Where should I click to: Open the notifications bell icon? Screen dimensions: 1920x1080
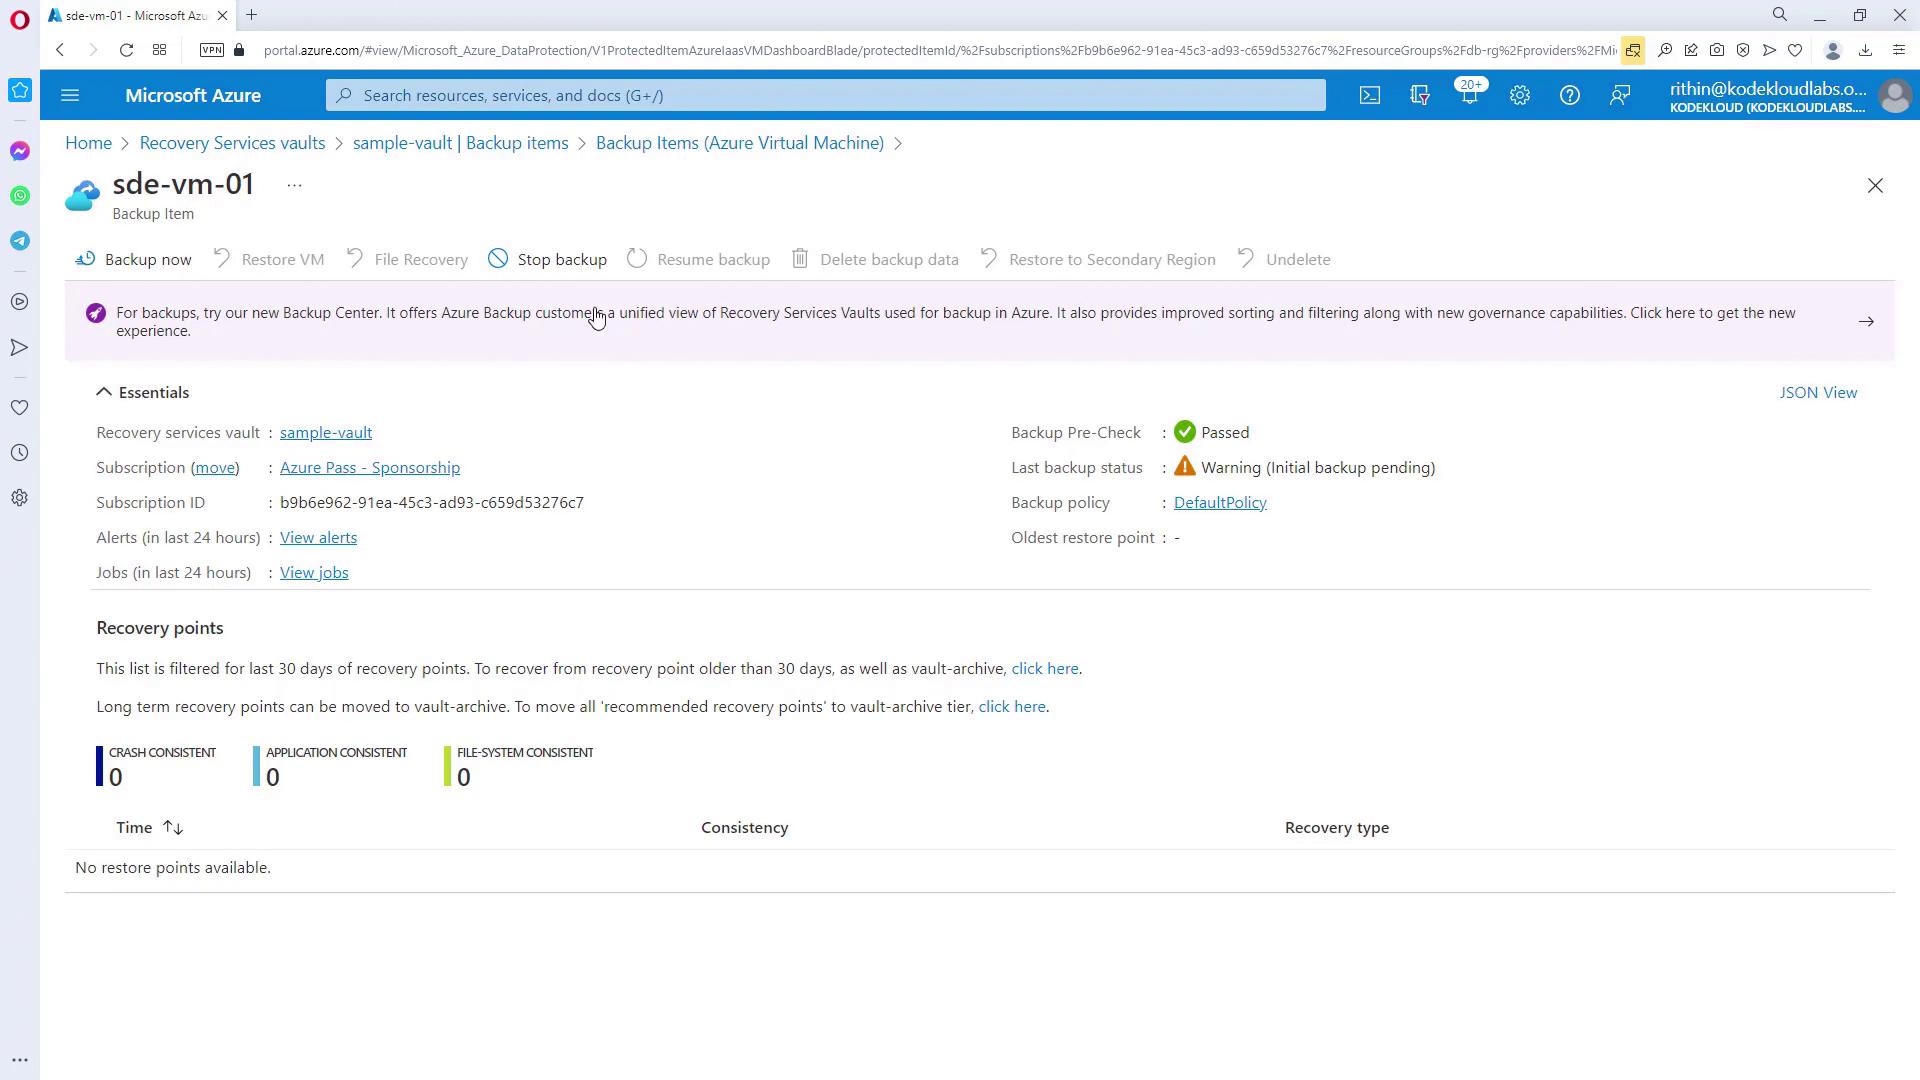1468,95
